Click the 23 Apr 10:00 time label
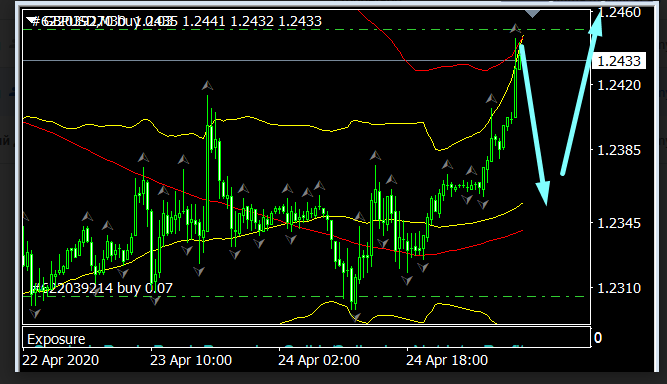Viewport: 667px width, 384px height. click(191, 360)
